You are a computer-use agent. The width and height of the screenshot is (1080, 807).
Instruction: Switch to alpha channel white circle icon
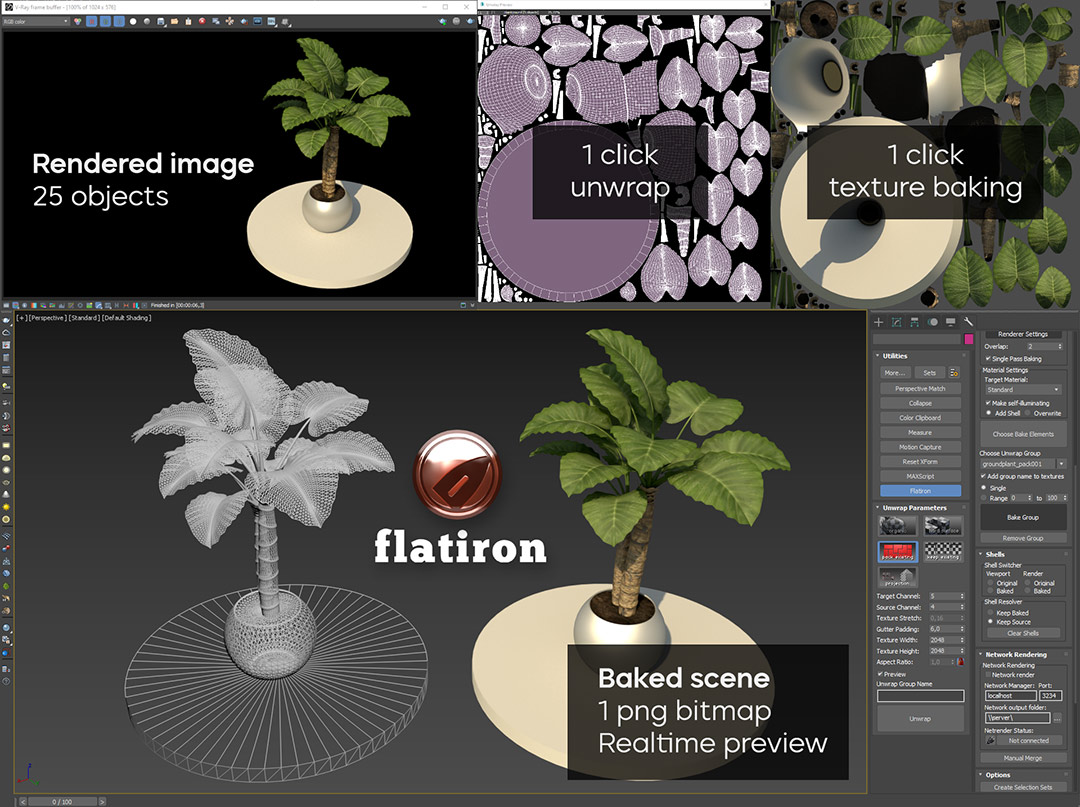[133, 21]
